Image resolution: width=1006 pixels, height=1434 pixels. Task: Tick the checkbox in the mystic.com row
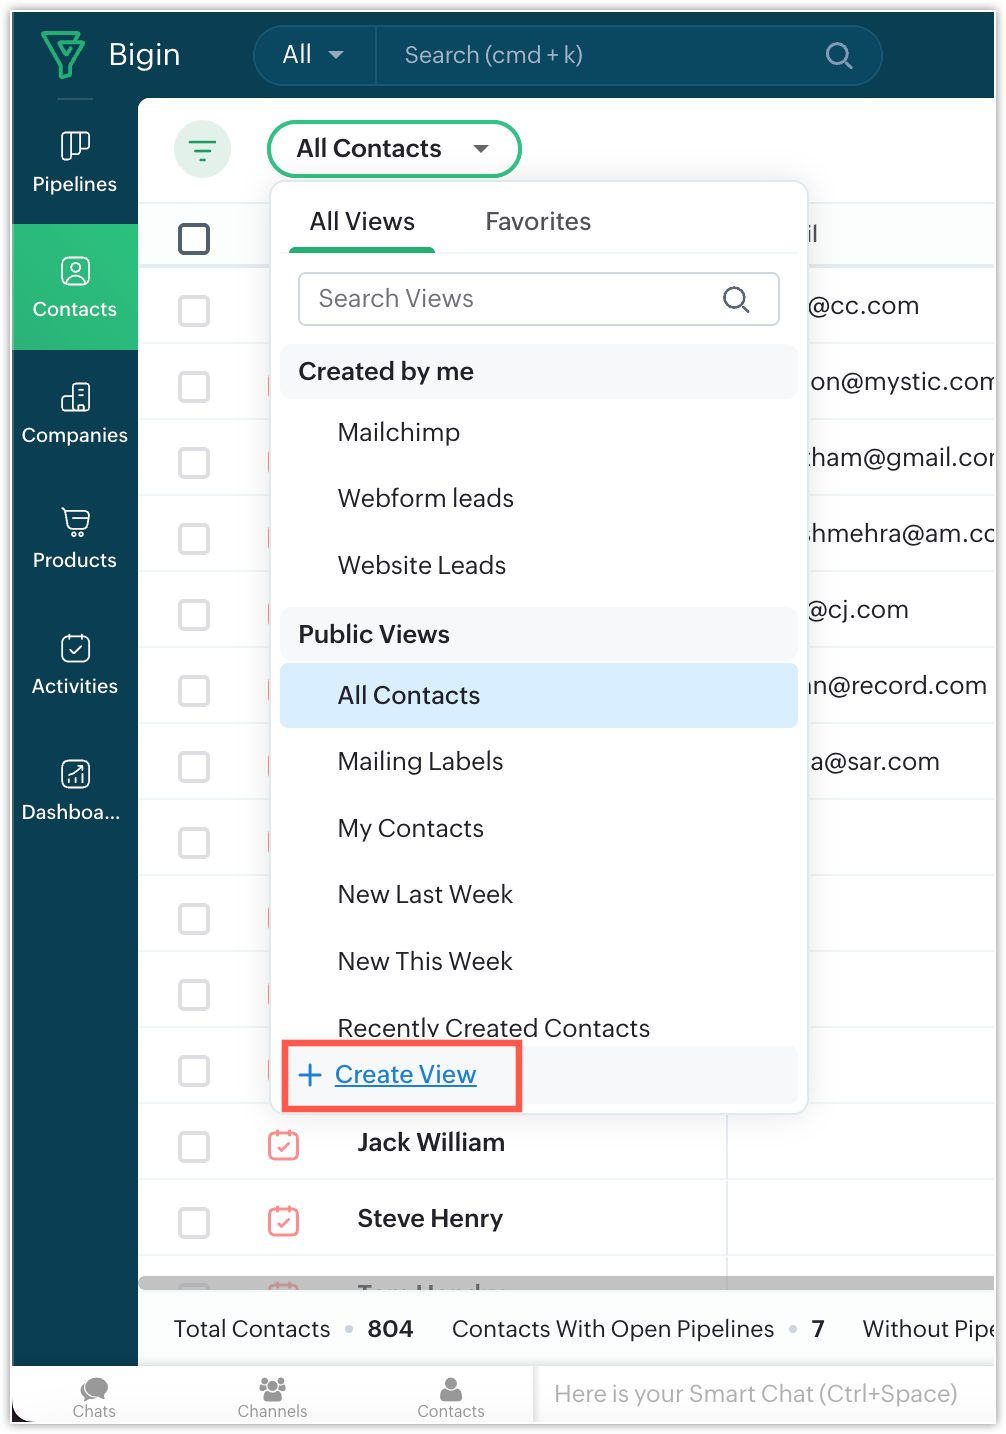point(194,387)
